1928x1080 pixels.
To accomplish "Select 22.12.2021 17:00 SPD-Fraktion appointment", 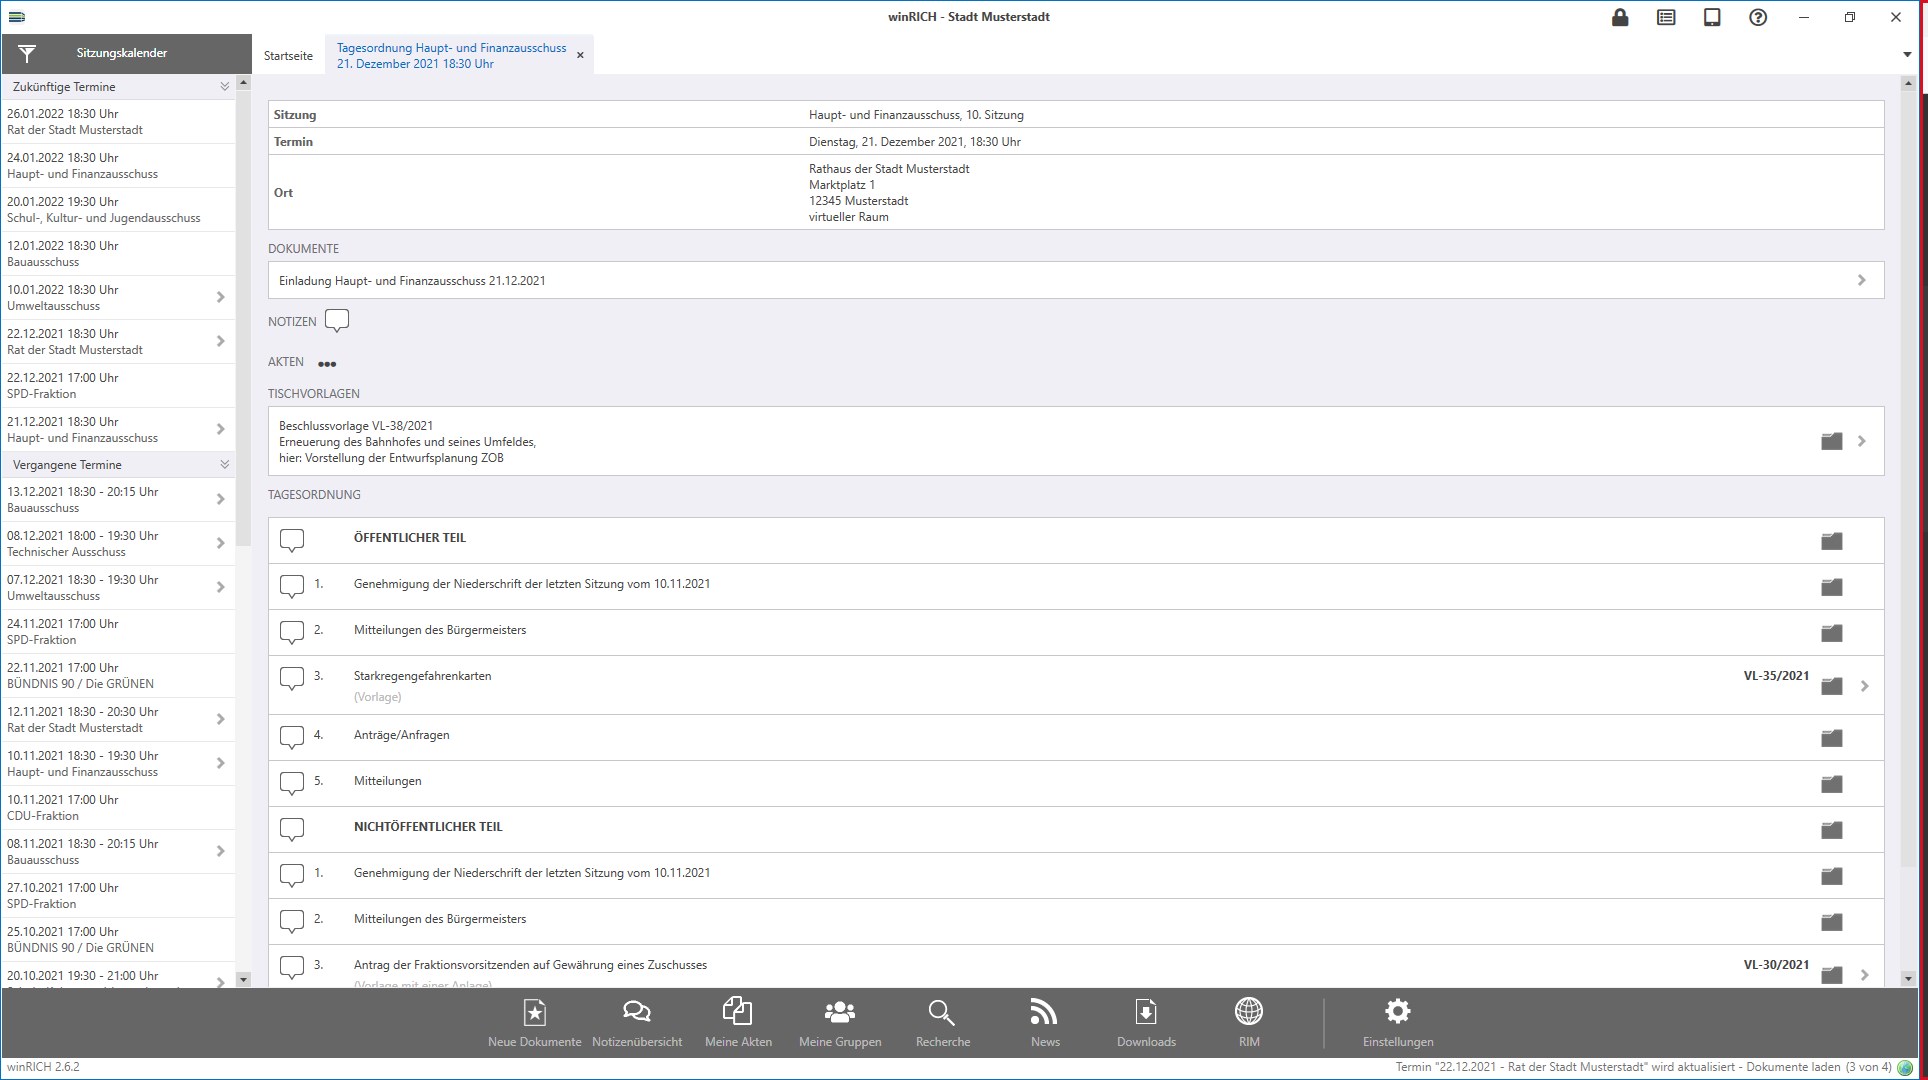I will coord(118,386).
